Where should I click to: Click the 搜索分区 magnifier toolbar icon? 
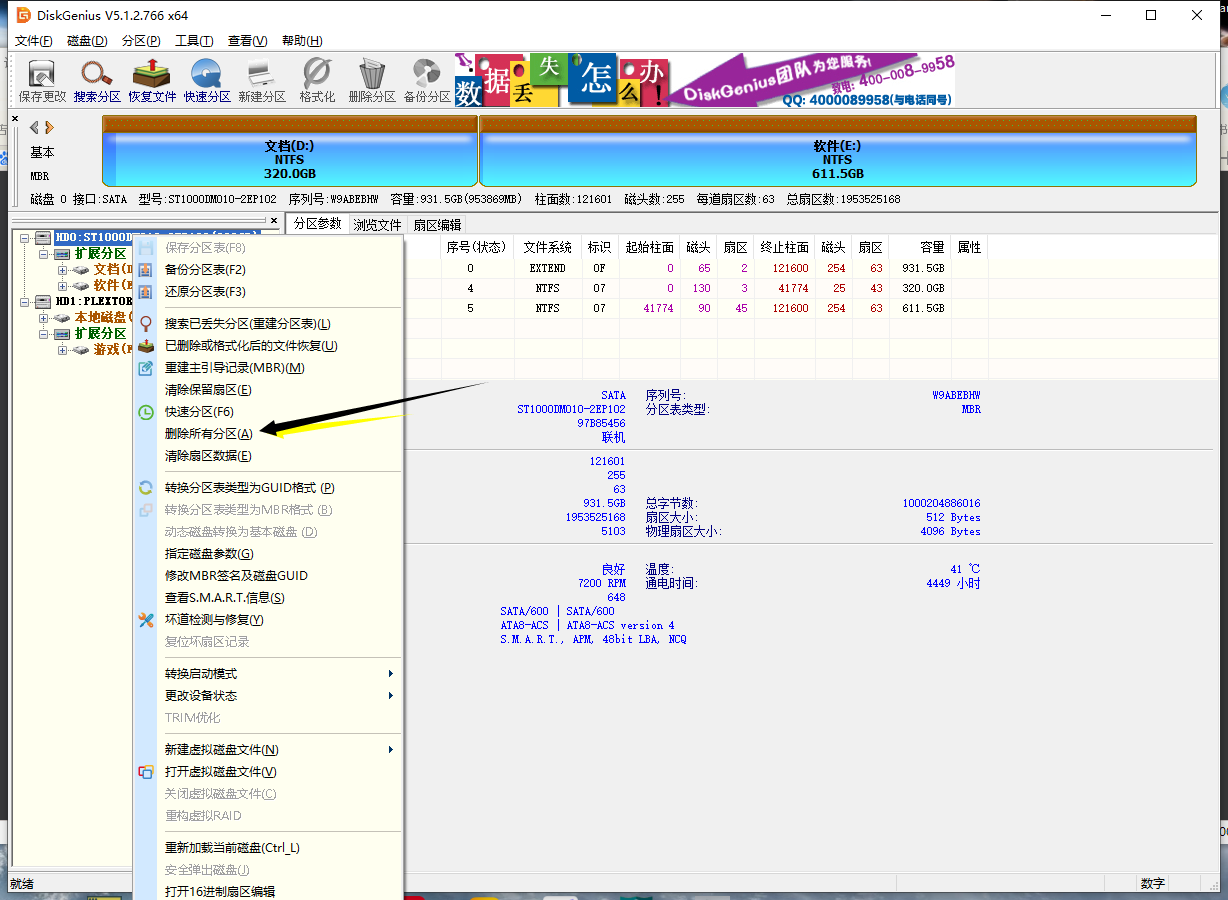pyautogui.click(x=97, y=79)
